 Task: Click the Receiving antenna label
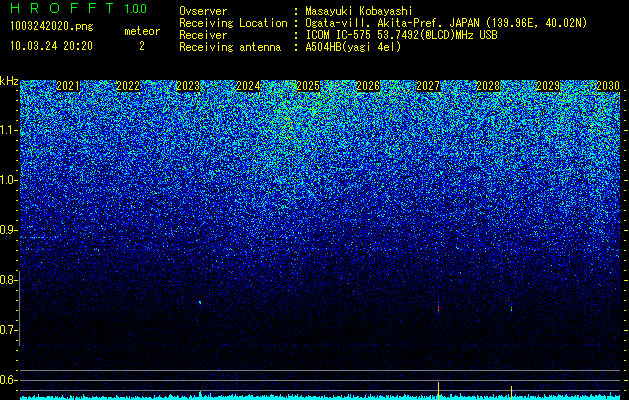(x=230, y=47)
